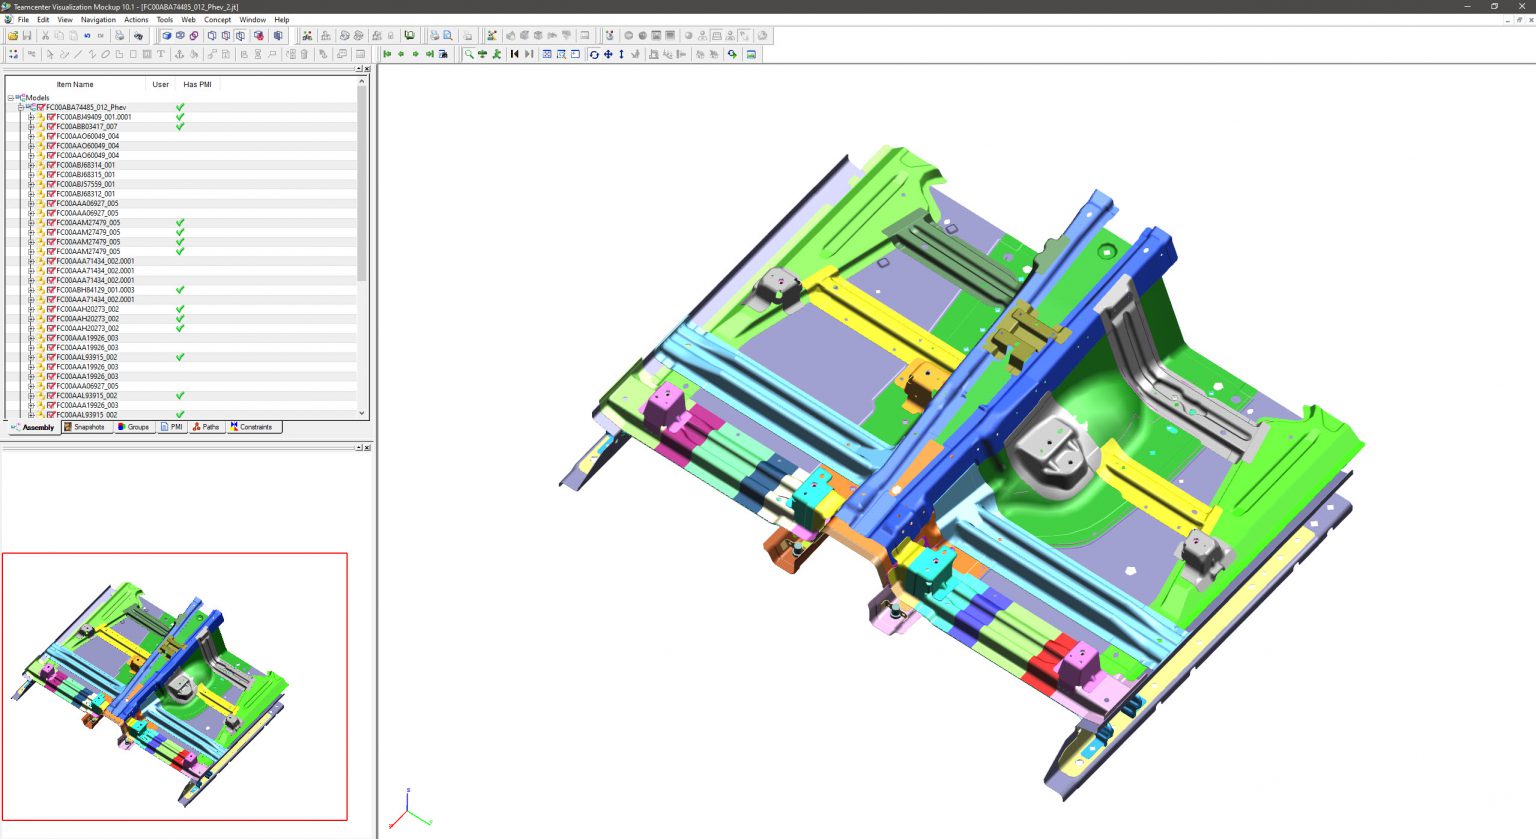1536x839 pixels.
Task: Expand the FC00AAM27479_005 assembly branch
Action: (x=33, y=222)
